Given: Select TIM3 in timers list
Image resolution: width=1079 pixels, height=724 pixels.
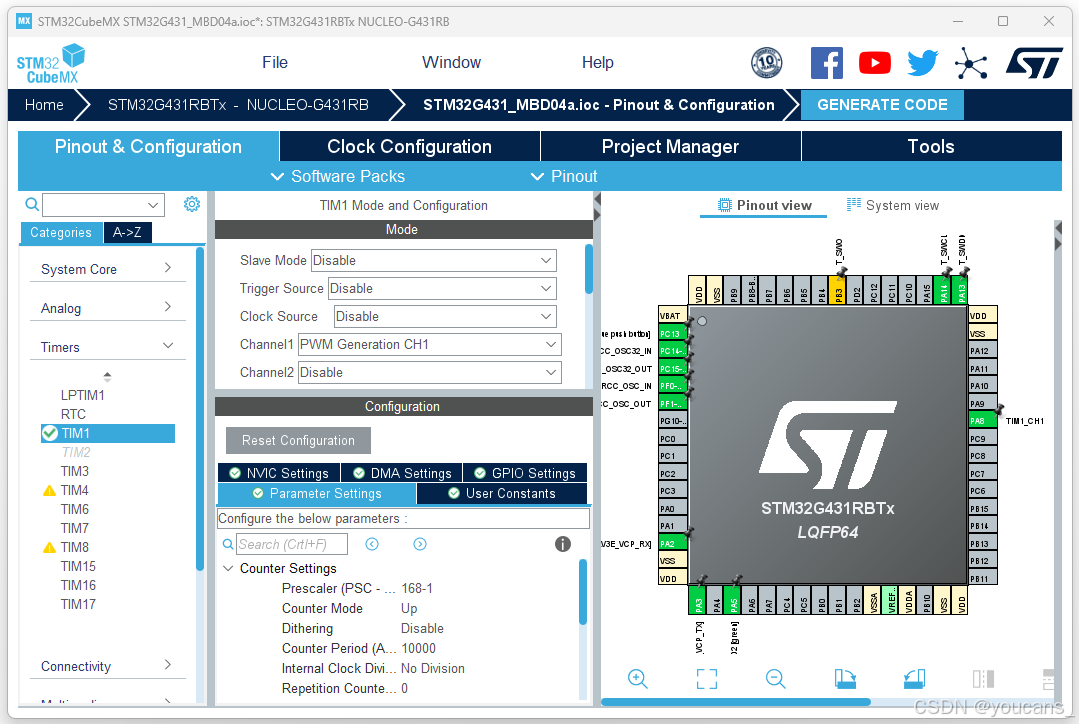Looking at the screenshot, I should tap(74, 471).
